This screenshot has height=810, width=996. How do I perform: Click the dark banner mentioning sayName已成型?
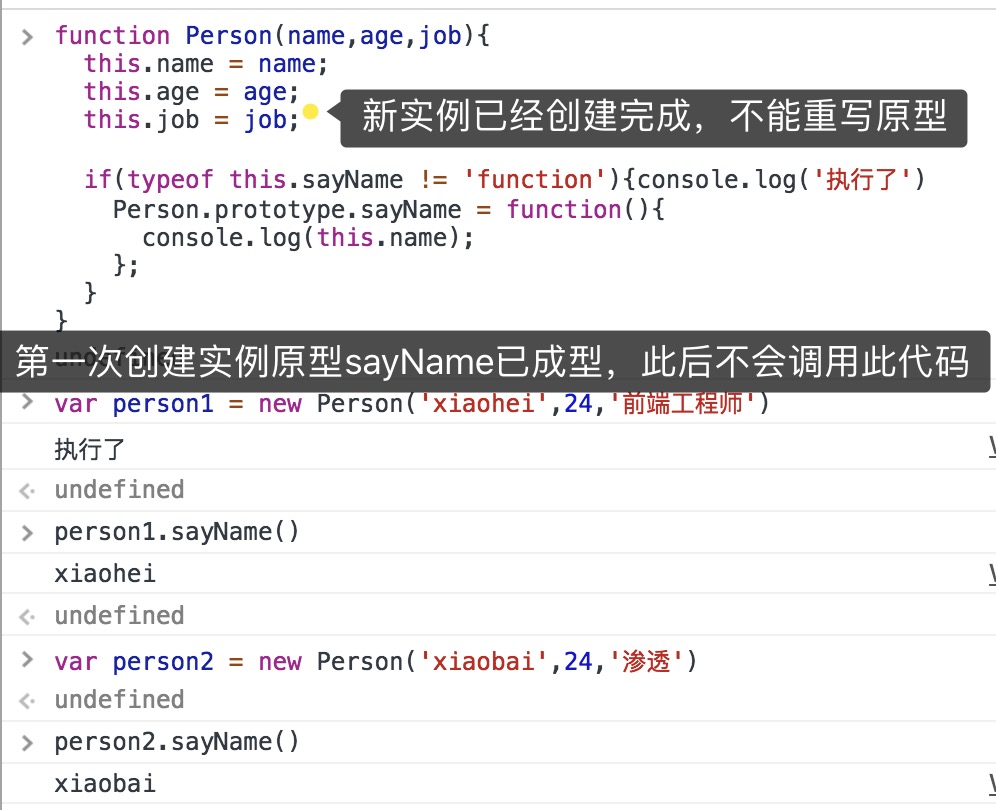(x=494, y=362)
